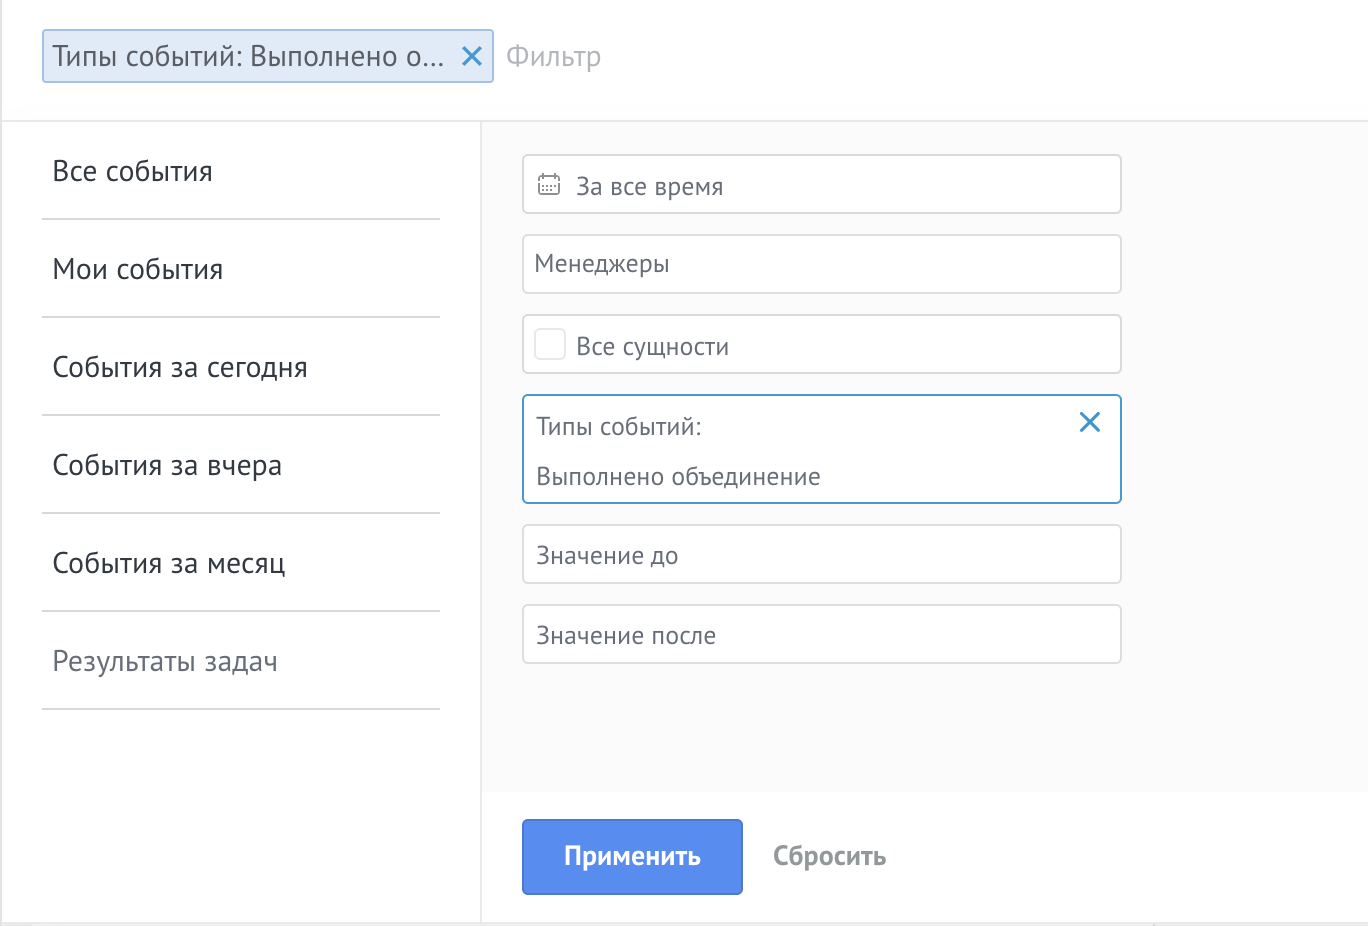Clear the Типы событий field selection
This screenshot has height=926, width=1368.
[x=1090, y=422]
